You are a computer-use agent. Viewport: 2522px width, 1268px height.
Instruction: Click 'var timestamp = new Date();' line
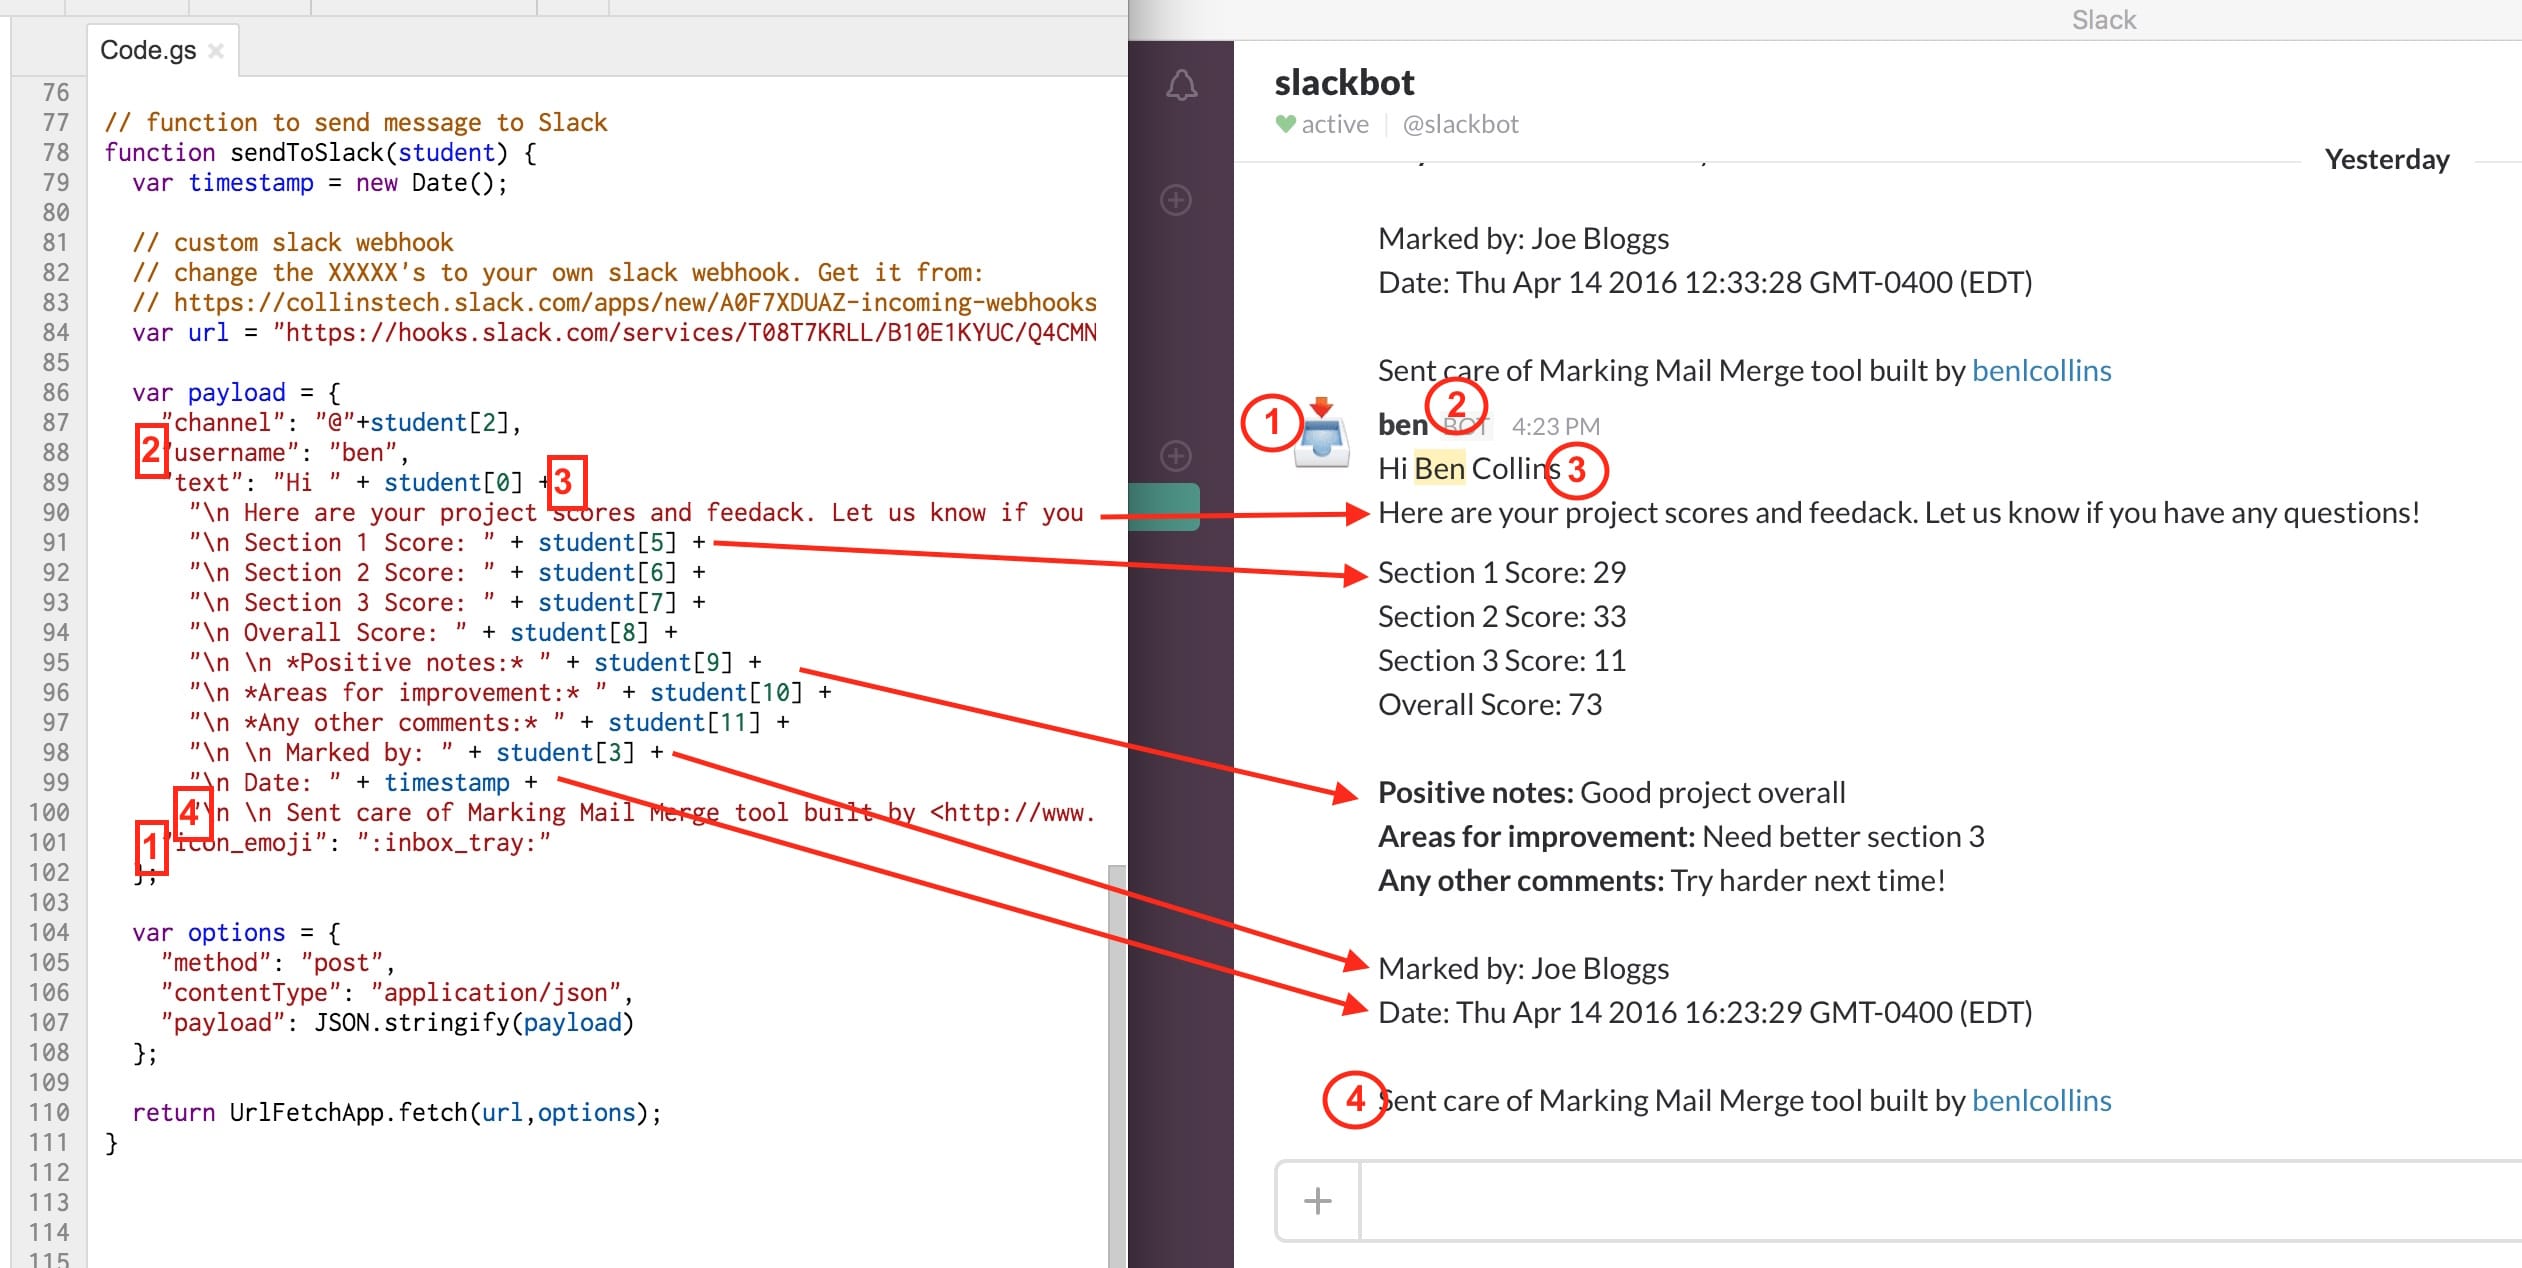tap(320, 183)
